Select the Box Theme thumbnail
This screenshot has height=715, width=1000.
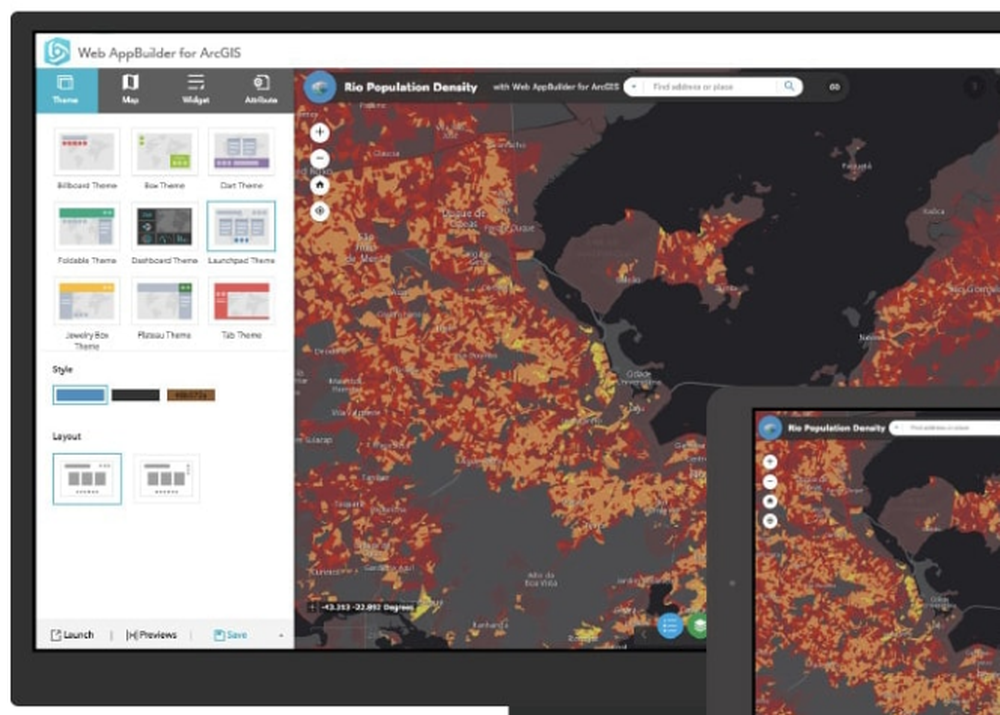(165, 152)
